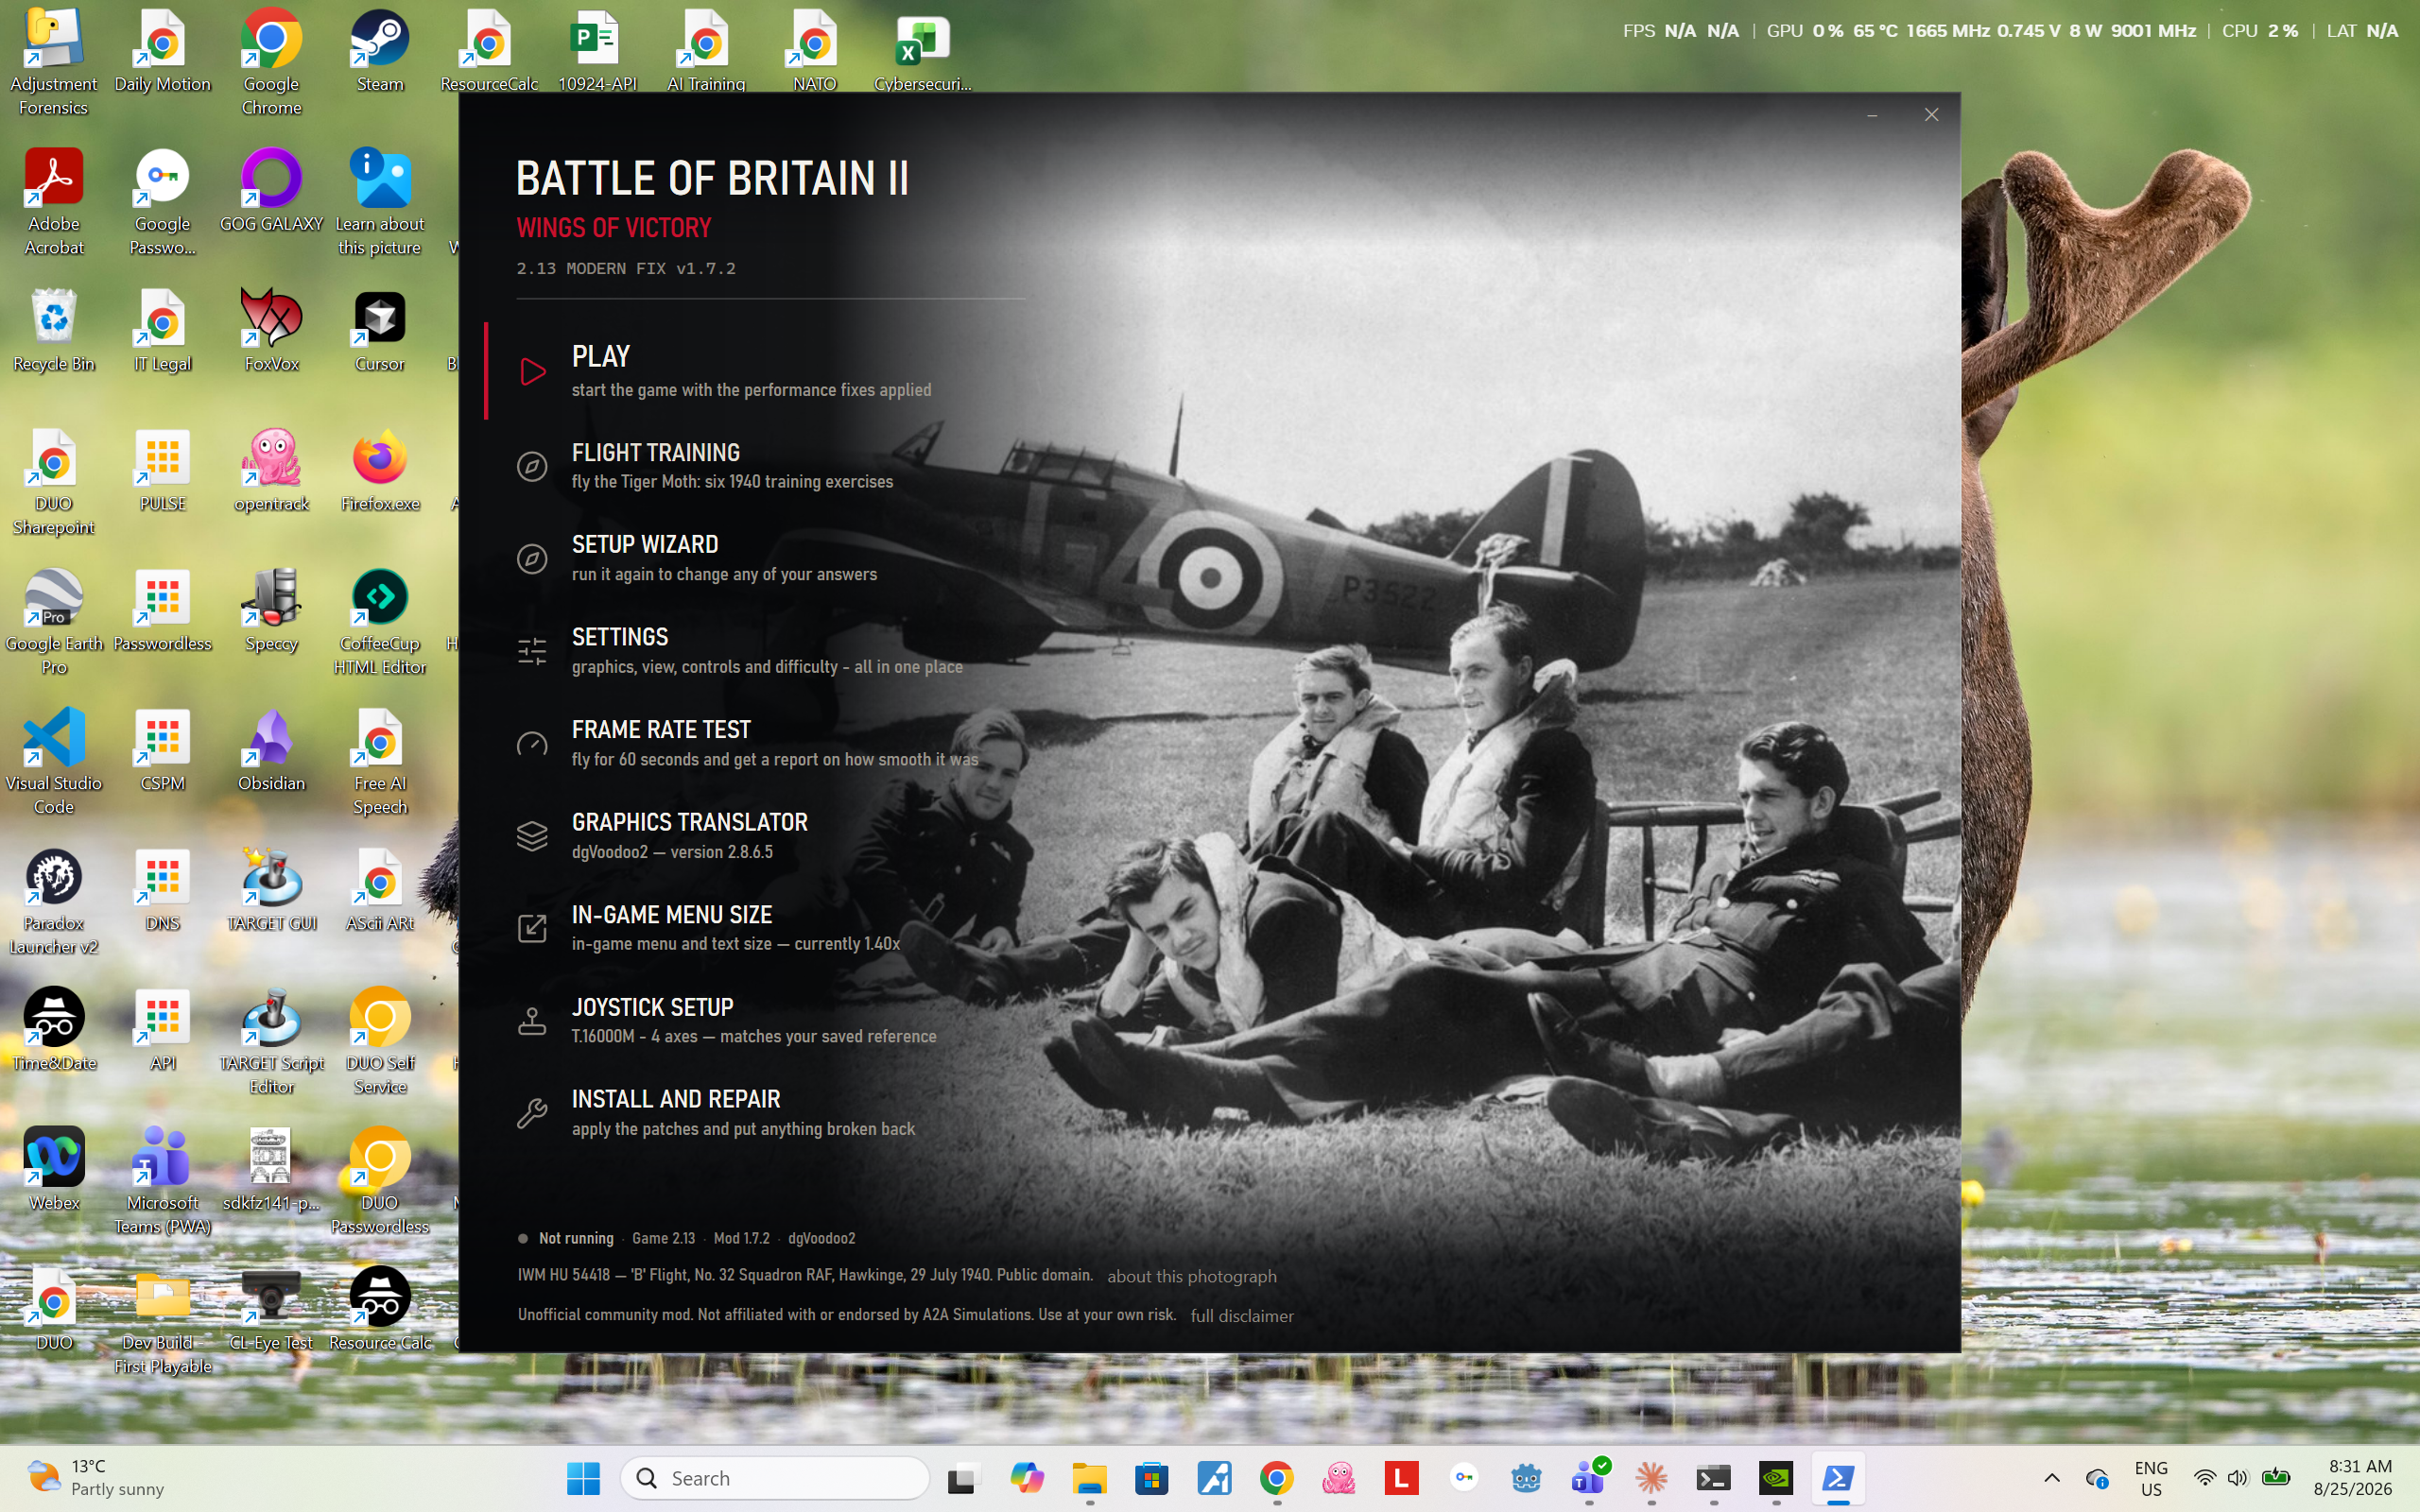Click the Firefox.exe desktop icon
The height and width of the screenshot is (1512, 2420).
point(380,472)
